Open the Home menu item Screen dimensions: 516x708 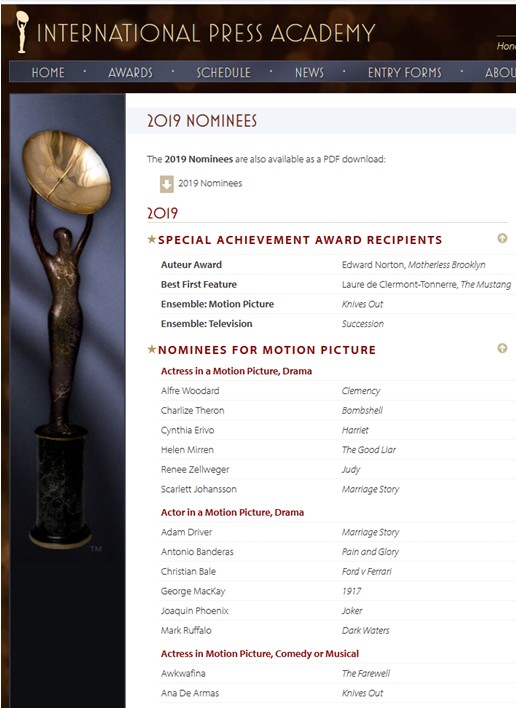[x=48, y=72]
